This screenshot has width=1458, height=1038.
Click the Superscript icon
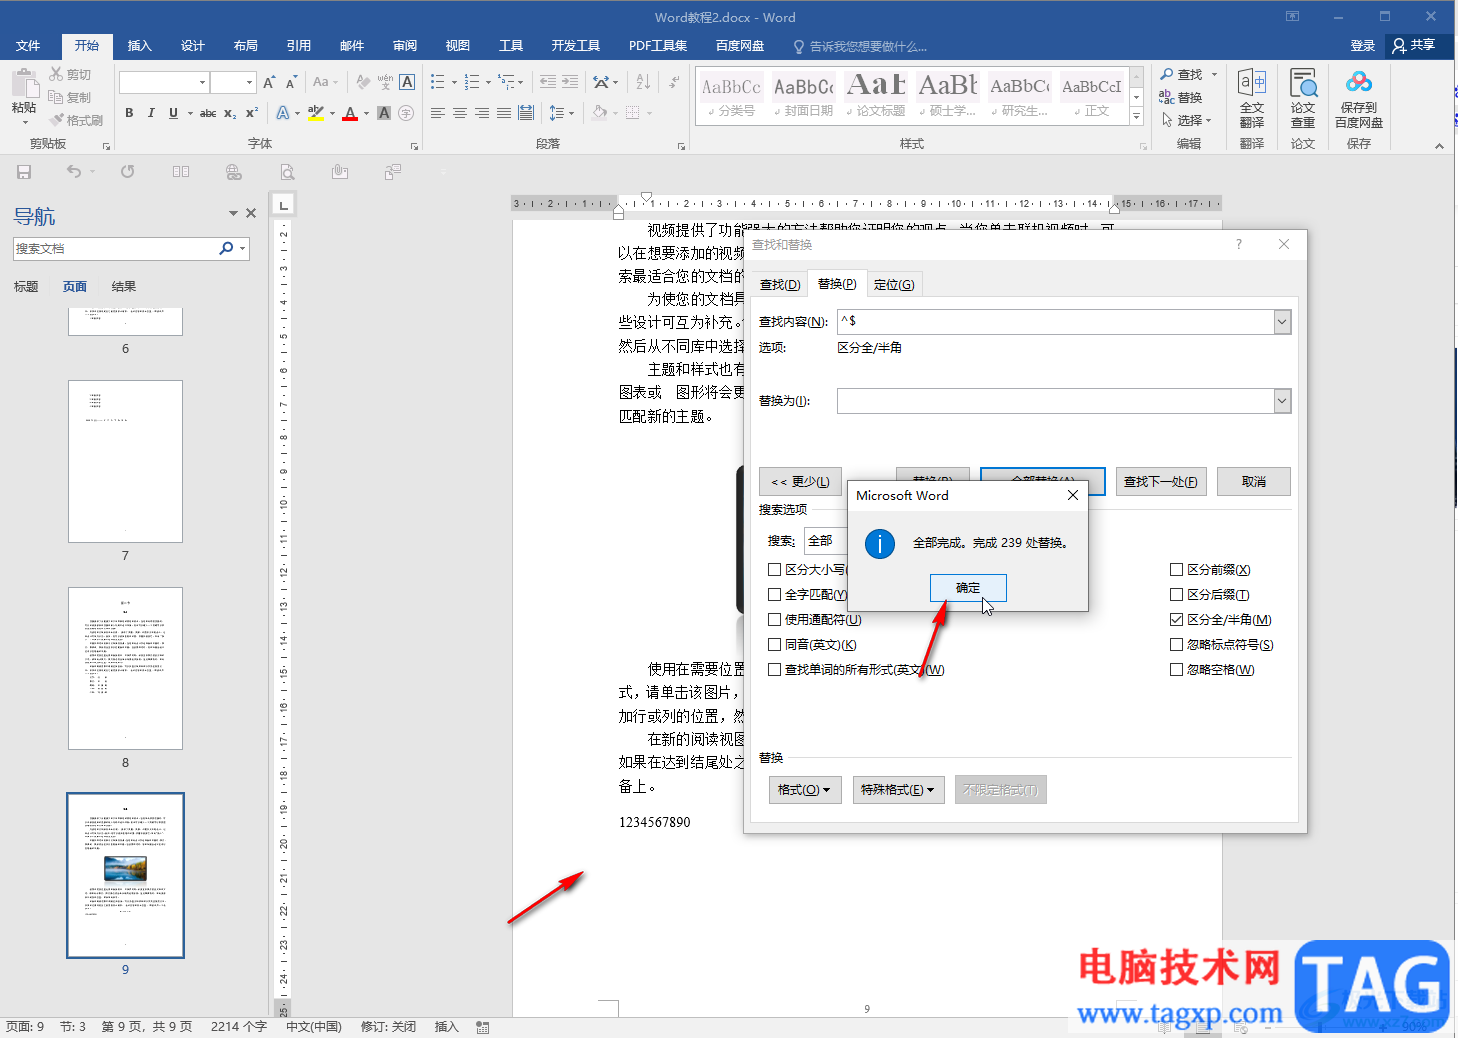point(251,113)
